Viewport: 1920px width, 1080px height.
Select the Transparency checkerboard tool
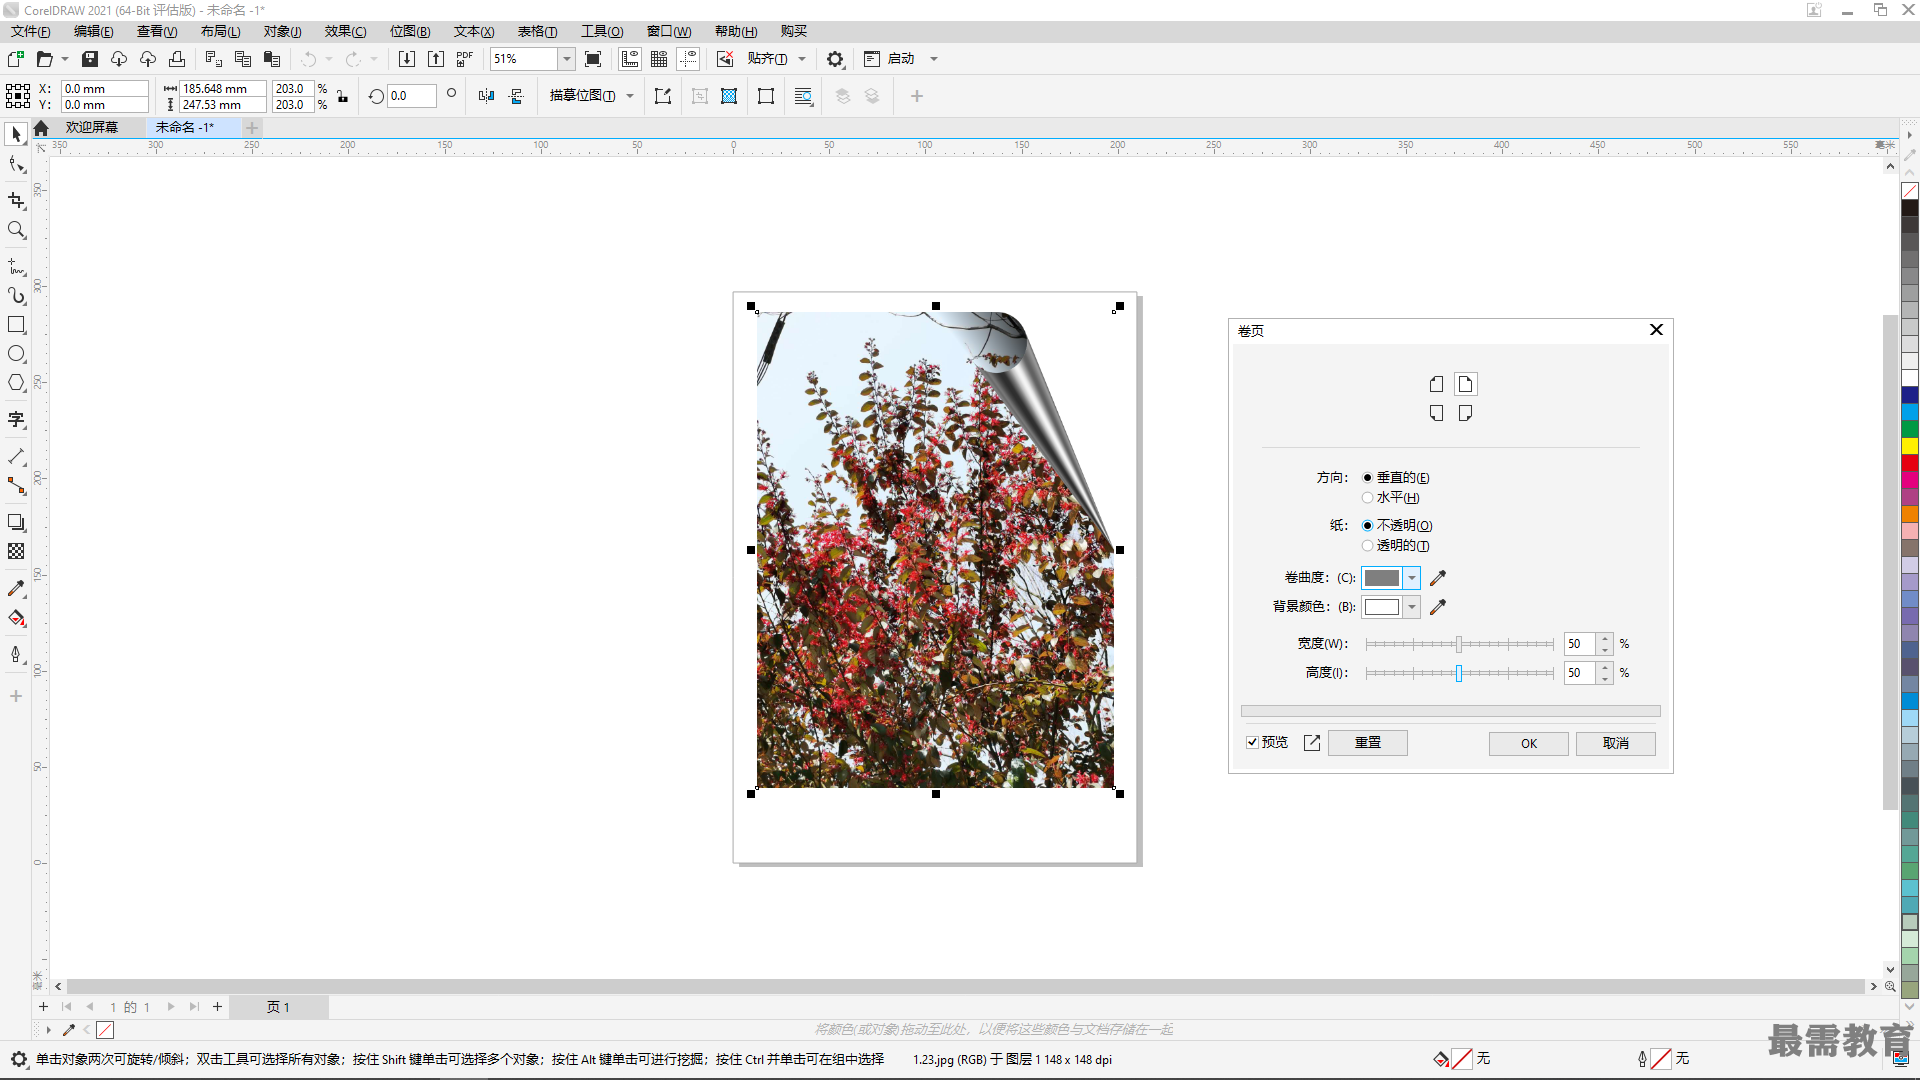16,551
